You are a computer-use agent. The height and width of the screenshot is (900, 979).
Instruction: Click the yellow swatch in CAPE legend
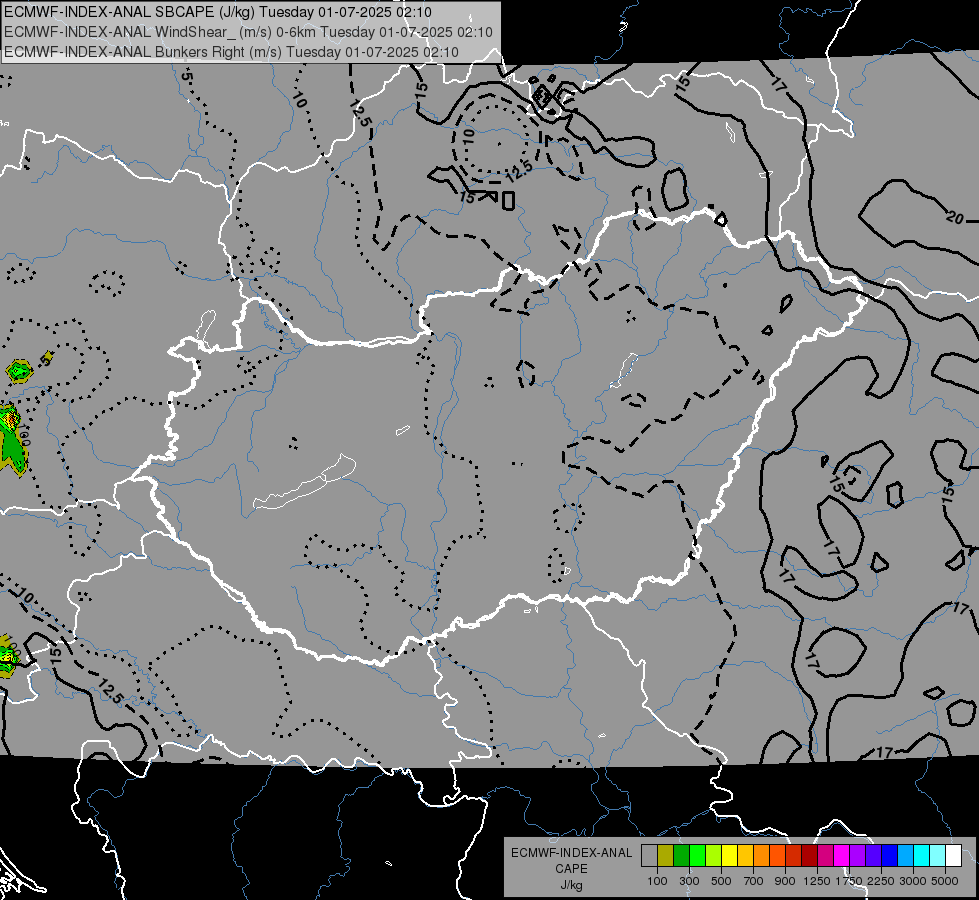(729, 856)
